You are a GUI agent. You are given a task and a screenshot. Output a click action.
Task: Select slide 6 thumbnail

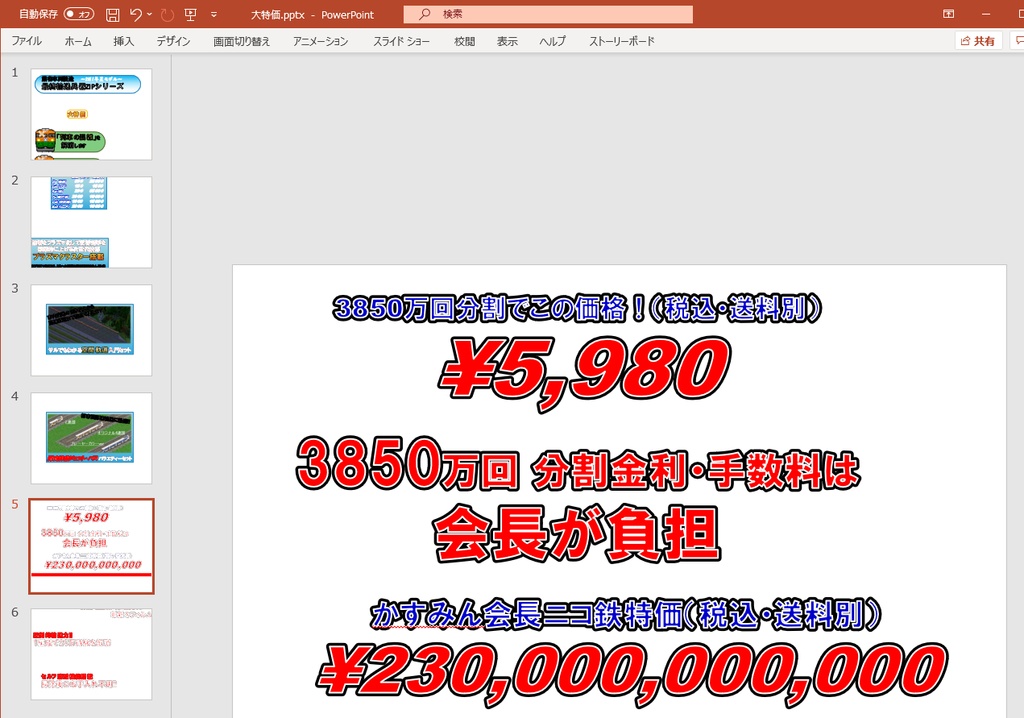pos(91,653)
